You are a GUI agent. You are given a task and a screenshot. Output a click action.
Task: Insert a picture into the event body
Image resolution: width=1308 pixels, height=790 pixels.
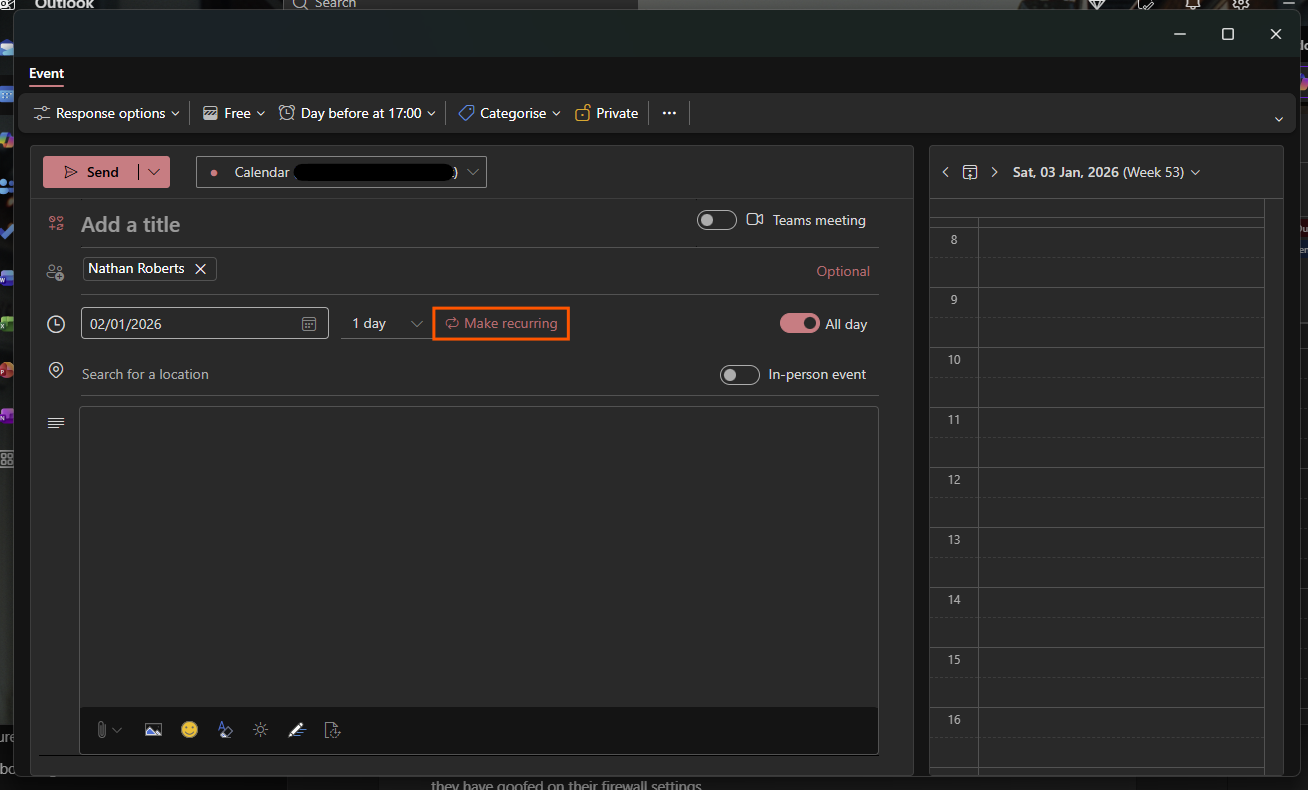153,730
